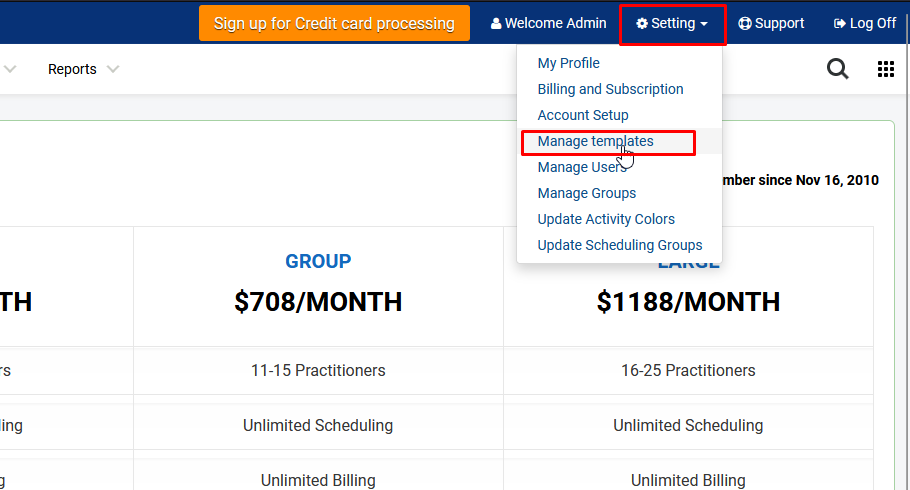Click the Setting gear icon
Screen dimensions: 910x490
(x=641, y=23)
